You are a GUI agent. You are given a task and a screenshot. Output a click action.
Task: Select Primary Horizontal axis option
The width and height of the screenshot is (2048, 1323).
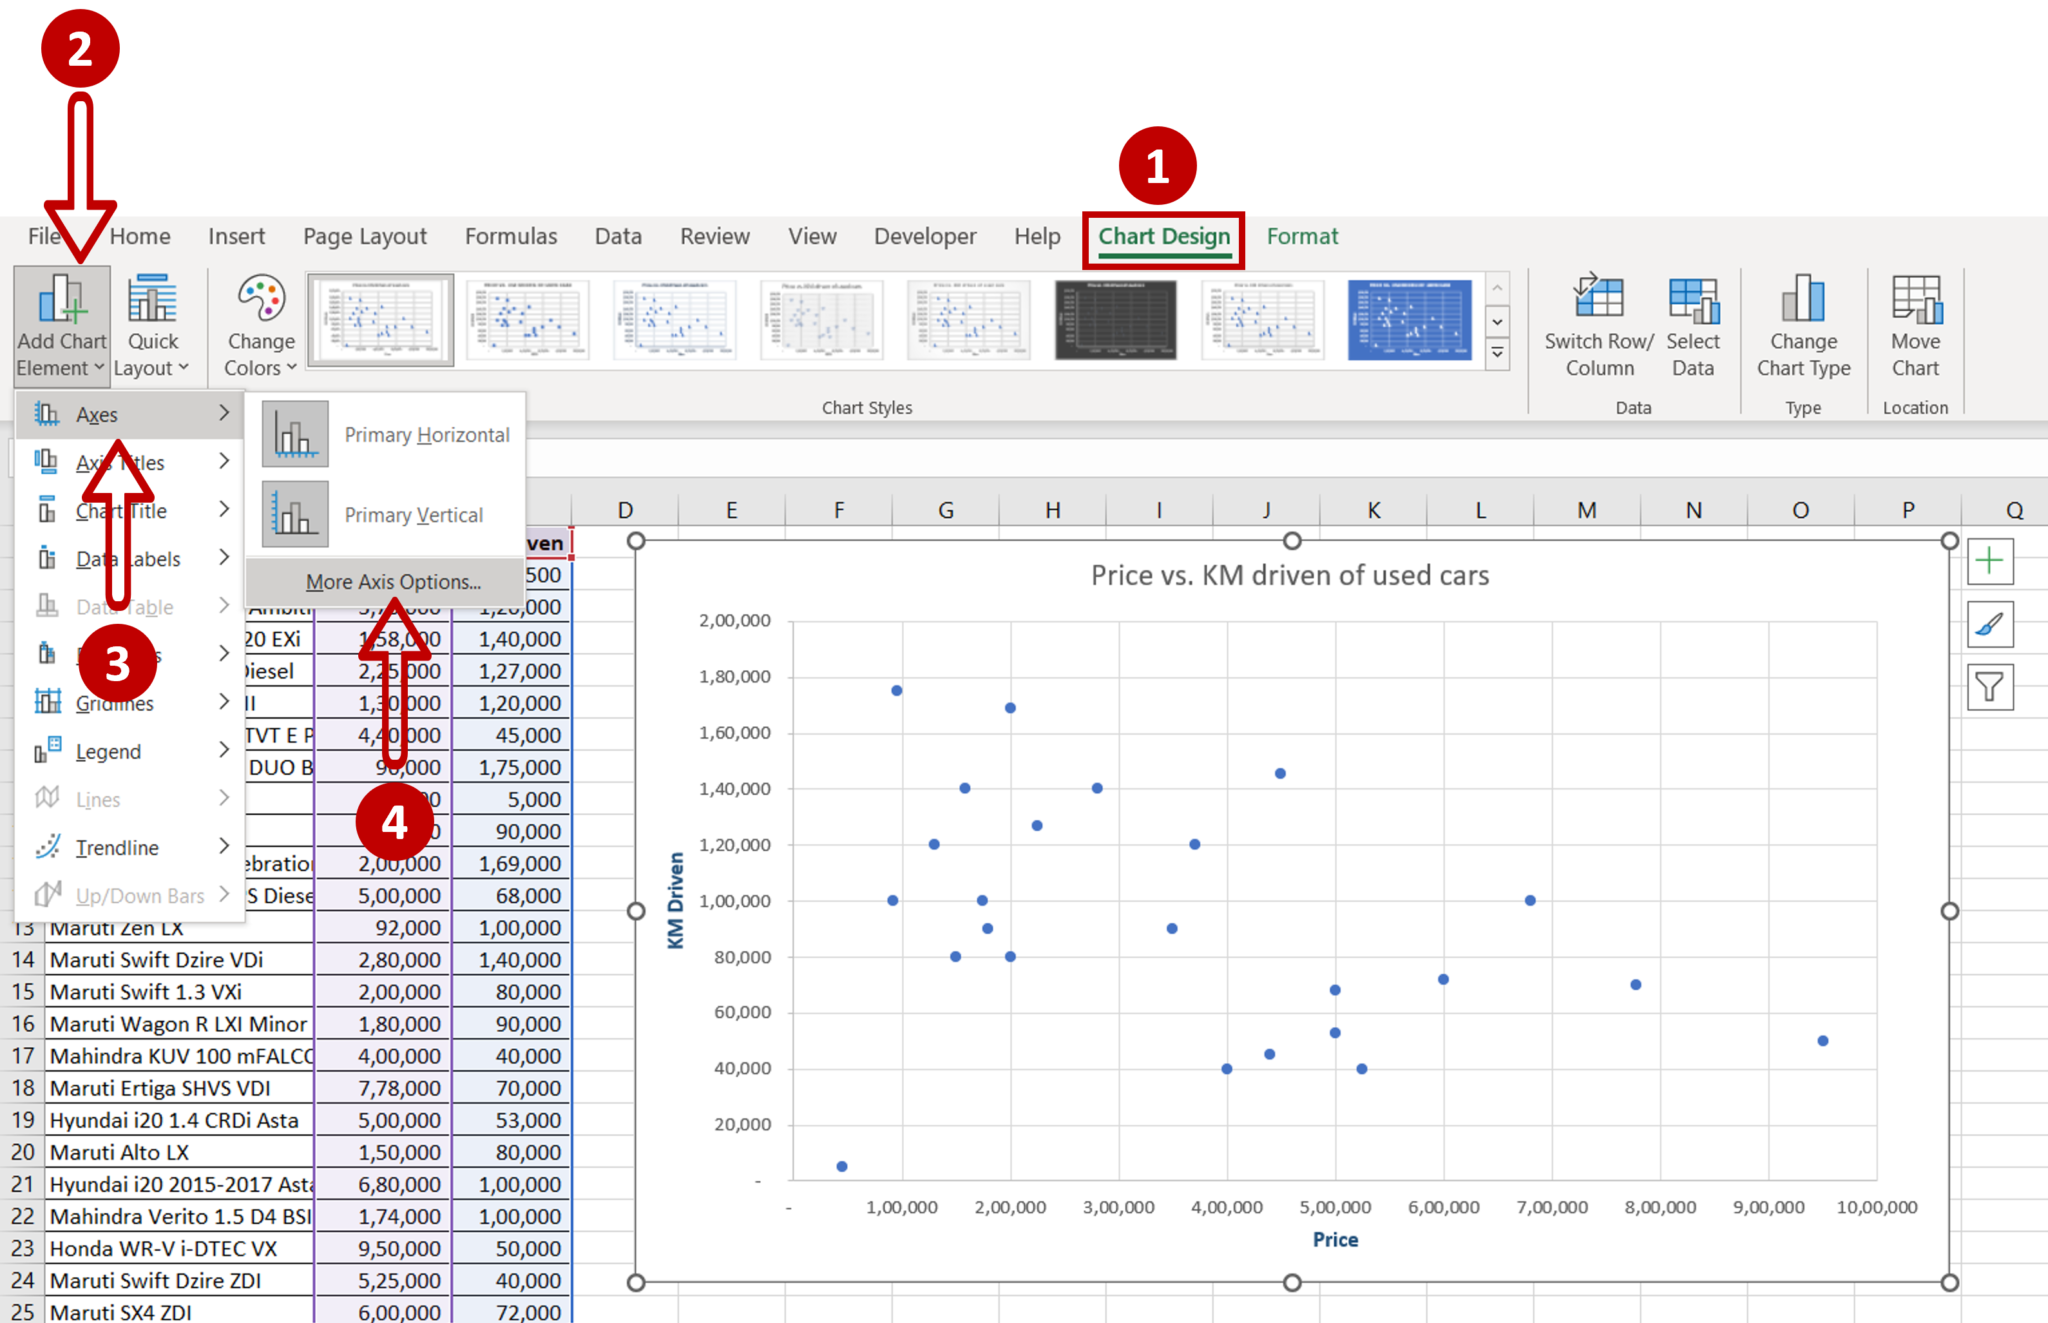click(425, 434)
